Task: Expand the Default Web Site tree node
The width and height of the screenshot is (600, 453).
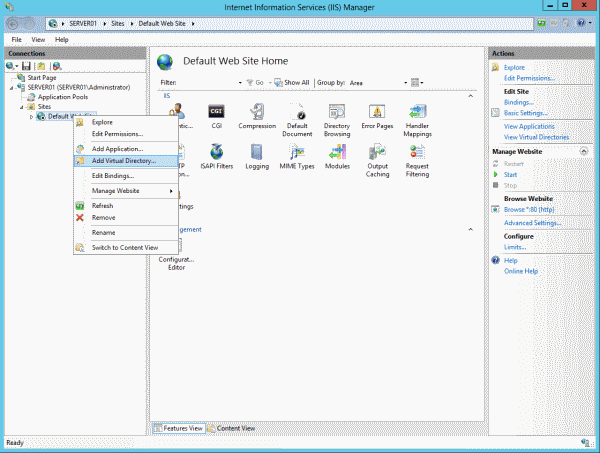Action: 31,117
